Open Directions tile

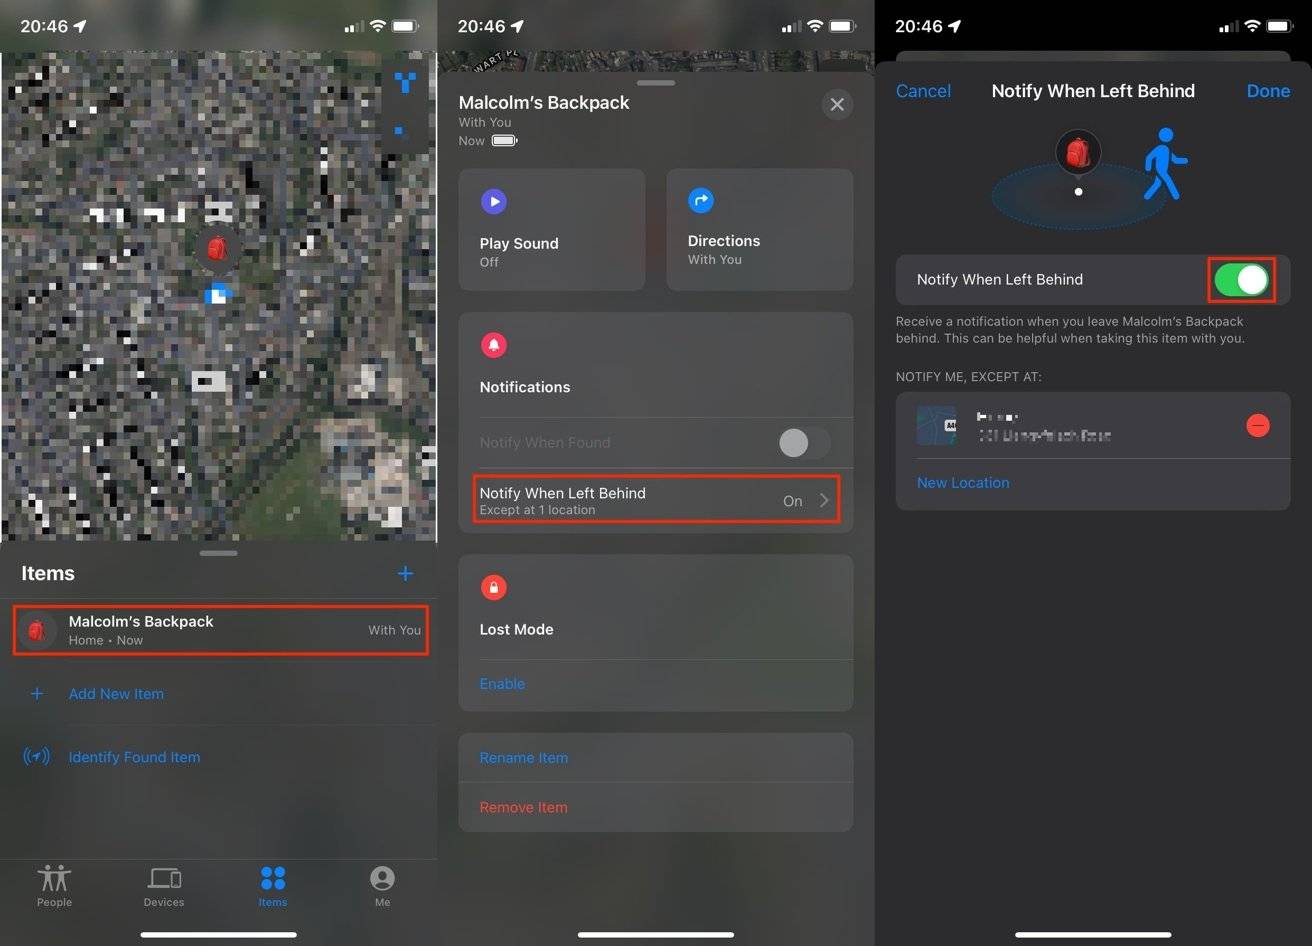coord(760,230)
